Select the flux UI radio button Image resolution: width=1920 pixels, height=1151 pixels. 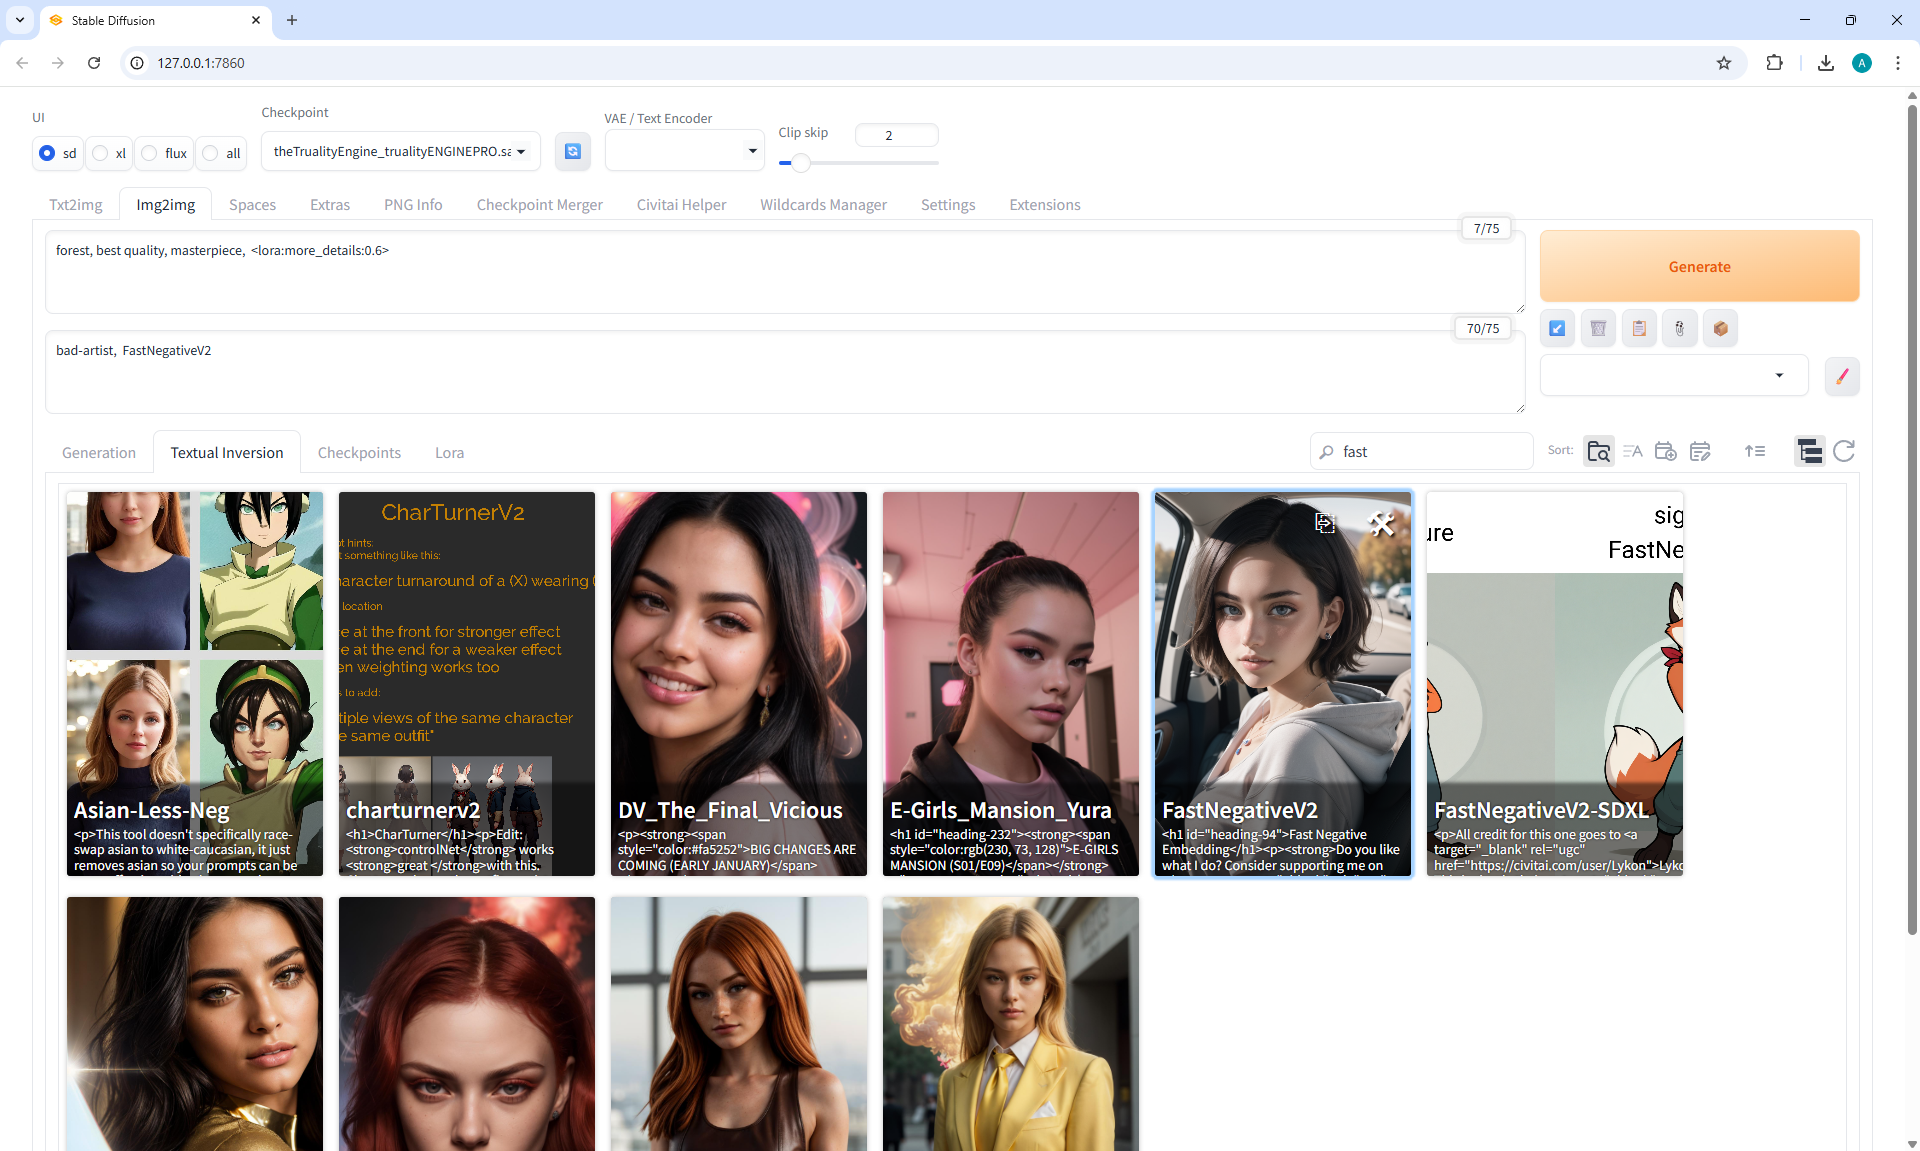[150, 153]
